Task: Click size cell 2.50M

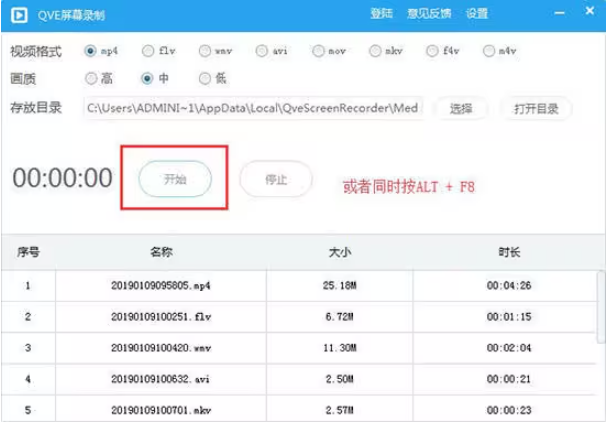Action: 340,379
